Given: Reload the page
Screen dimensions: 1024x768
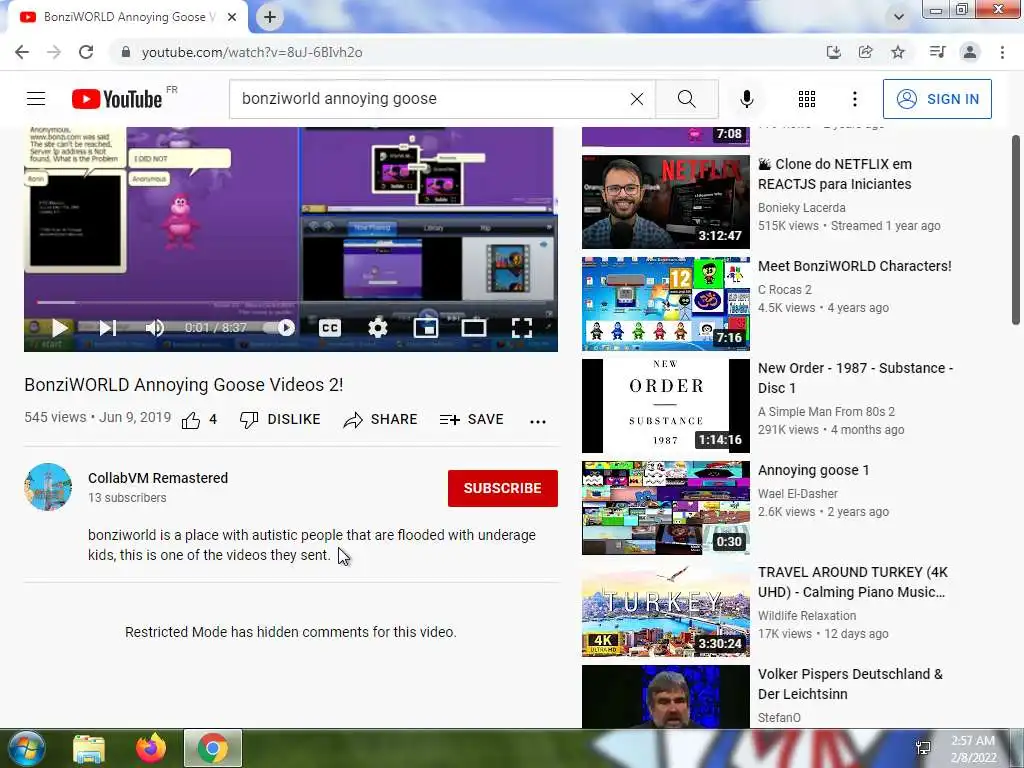Looking at the screenshot, I should tap(86, 52).
